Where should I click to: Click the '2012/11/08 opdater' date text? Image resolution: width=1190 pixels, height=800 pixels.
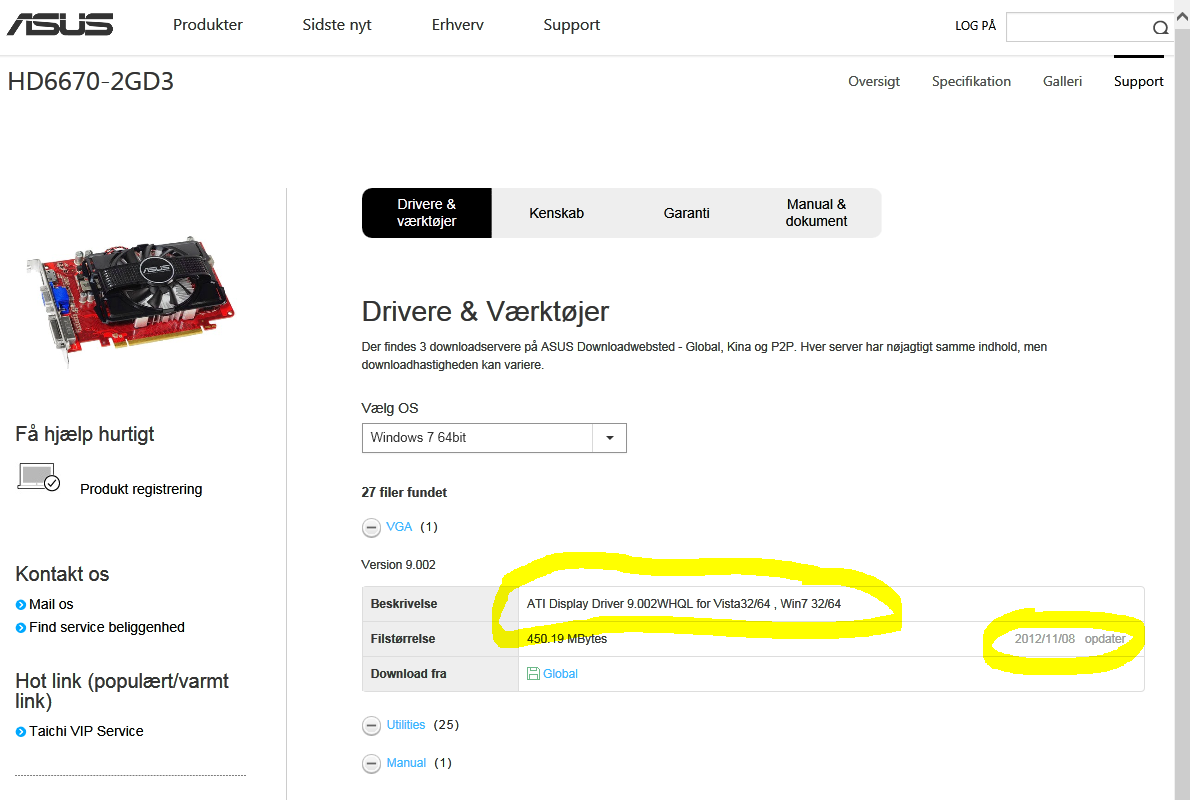1070,639
